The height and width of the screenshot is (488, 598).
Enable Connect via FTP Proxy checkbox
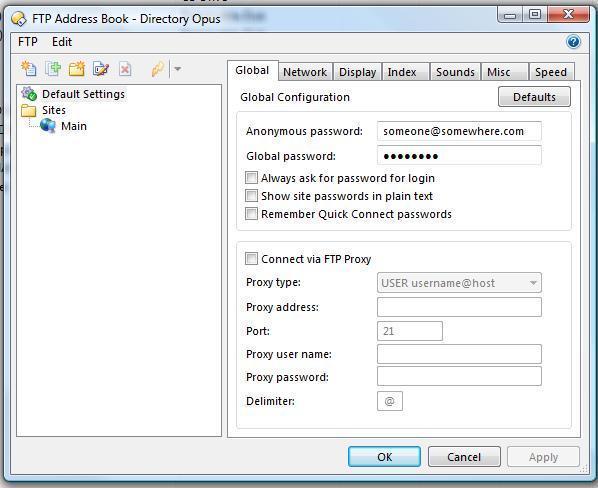click(251, 258)
